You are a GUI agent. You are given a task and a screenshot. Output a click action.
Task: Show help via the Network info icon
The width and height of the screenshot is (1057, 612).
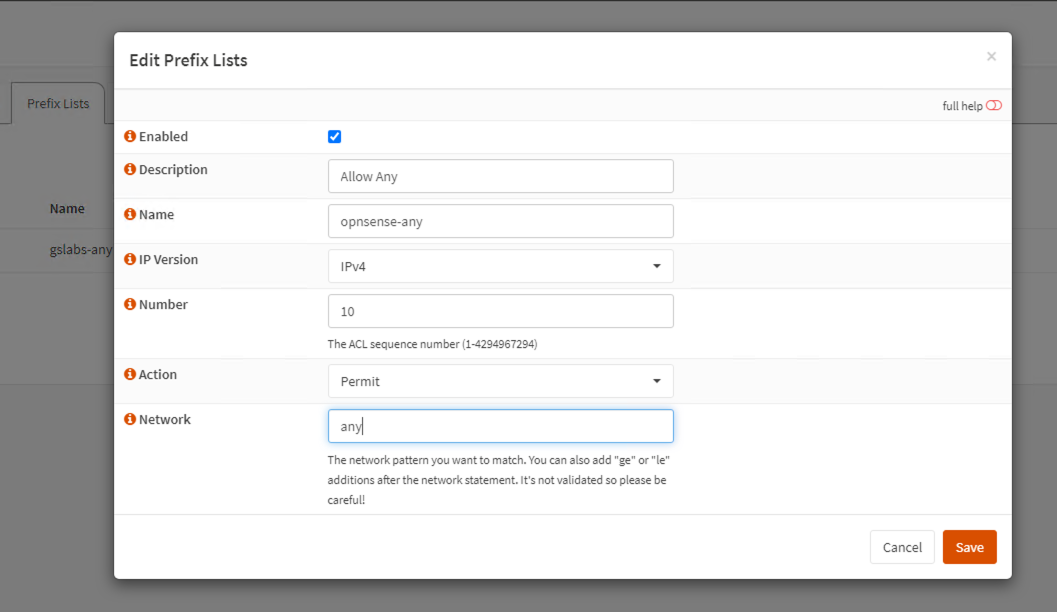[x=130, y=419]
